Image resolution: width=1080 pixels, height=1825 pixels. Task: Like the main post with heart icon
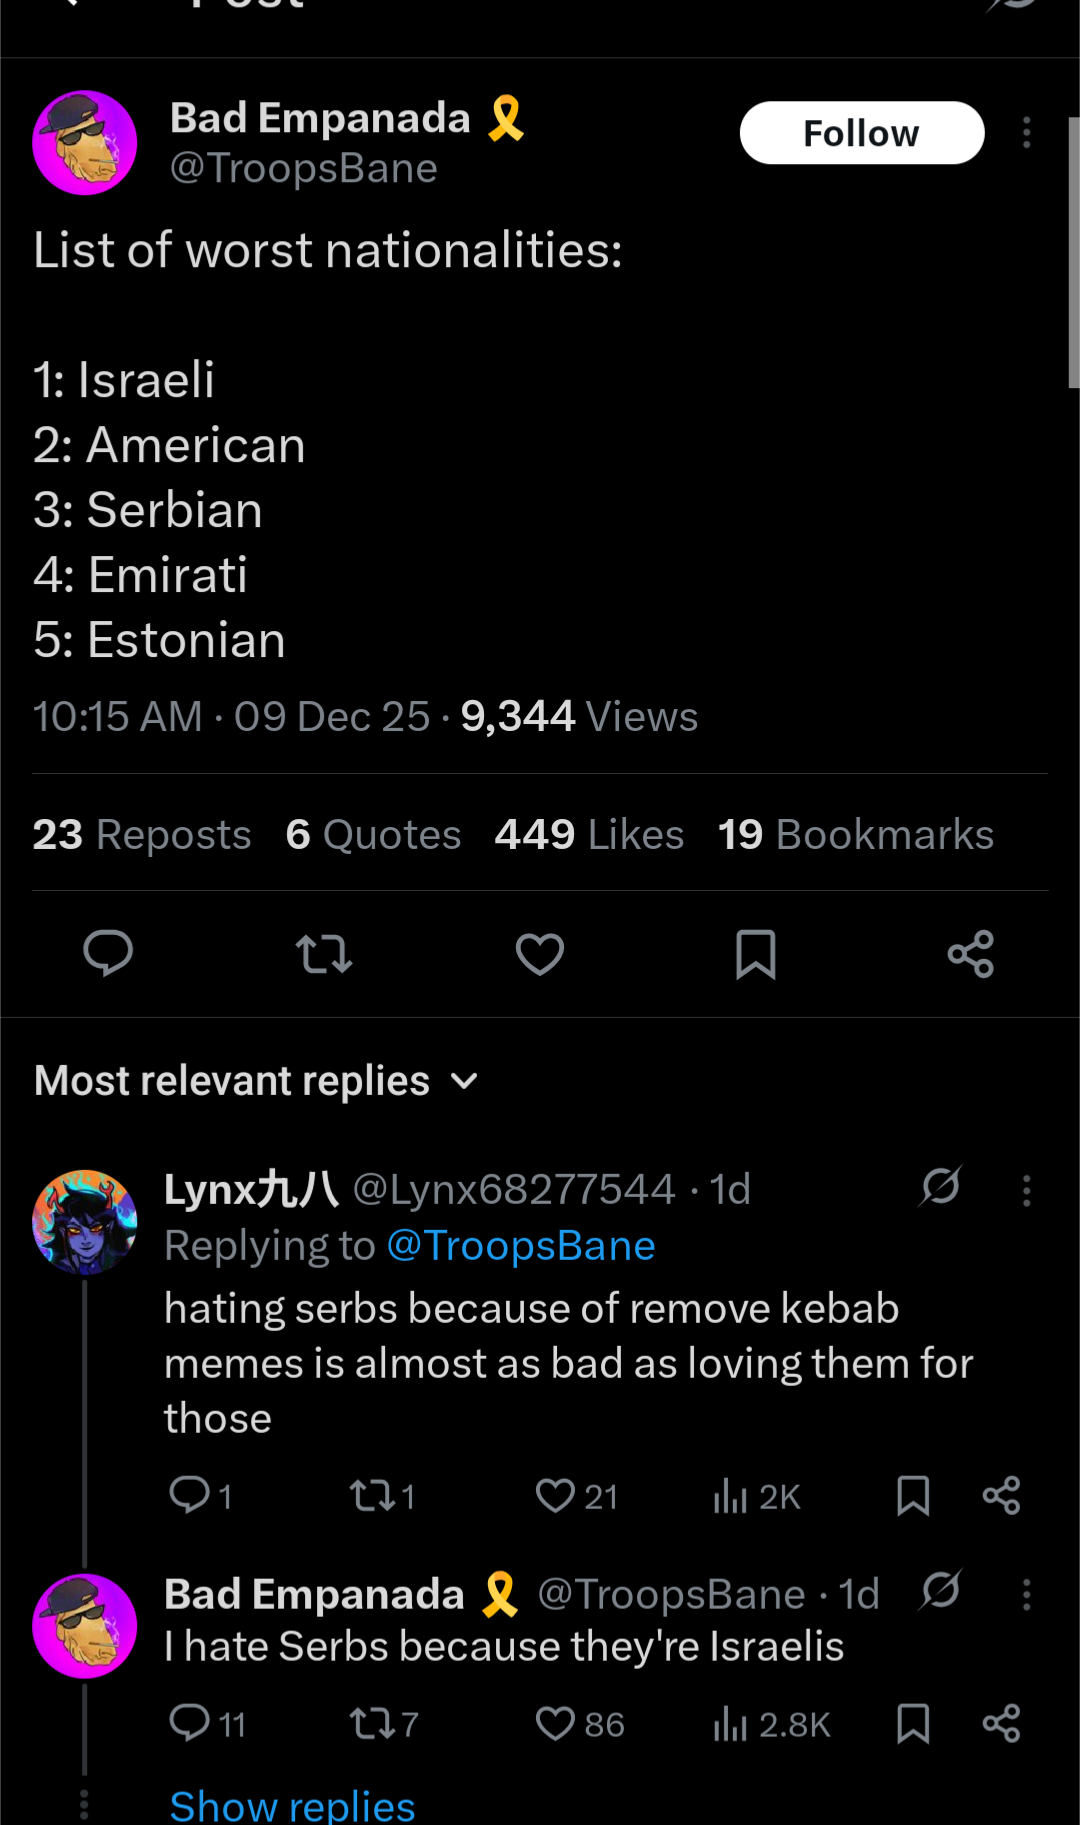(x=540, y=953)
